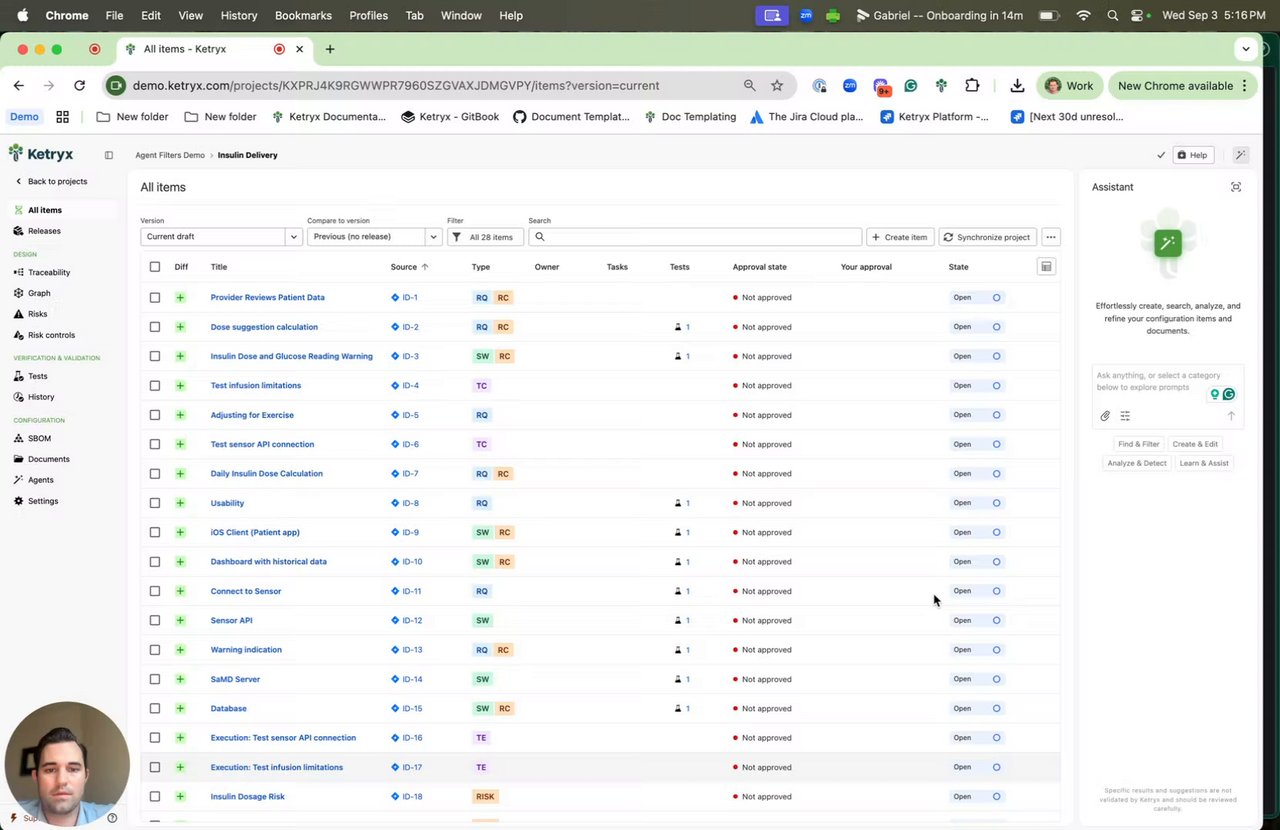Viewport: 1280px width, 830px height.
Task: Open Chrome tab search chevron
Action: click(1245, 49)
